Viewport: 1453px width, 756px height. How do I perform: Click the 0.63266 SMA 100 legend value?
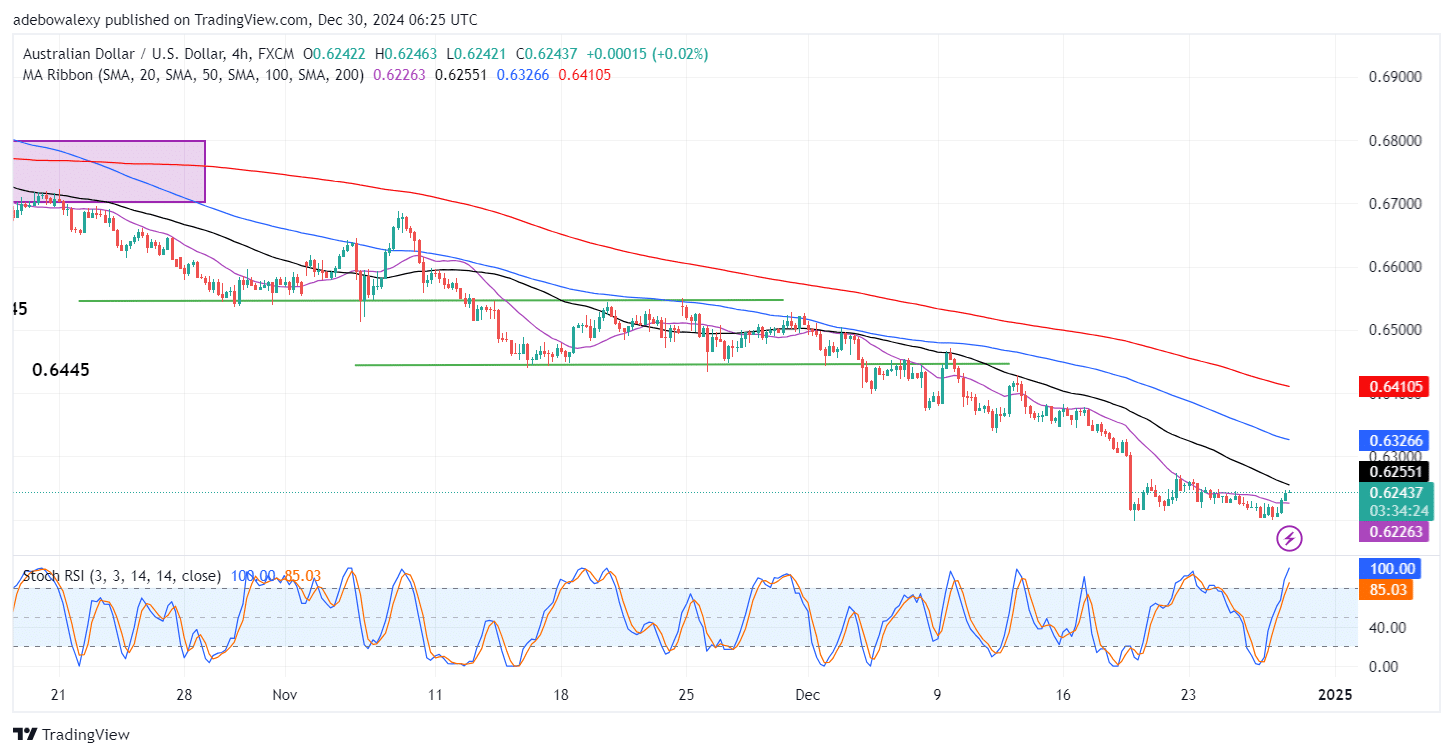[521, 74]
